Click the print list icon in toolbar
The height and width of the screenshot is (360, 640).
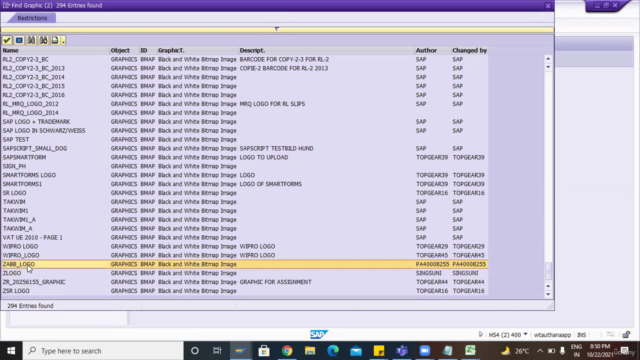coord(55,40)
